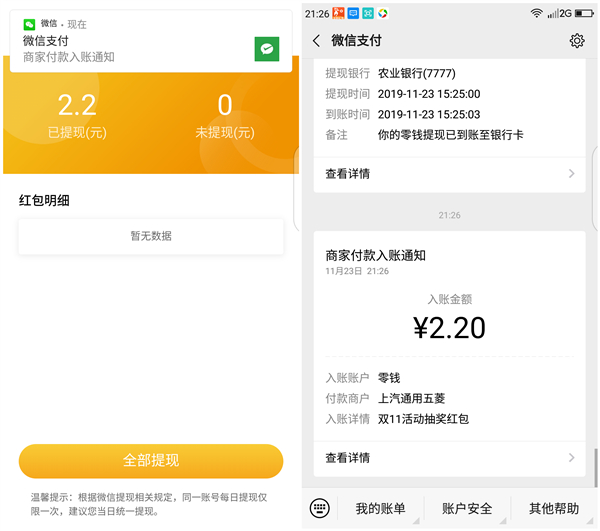Screen dimensions: 600x531
Task: Tap the chat scrollbar on the right edge
Action: [595, 468]
